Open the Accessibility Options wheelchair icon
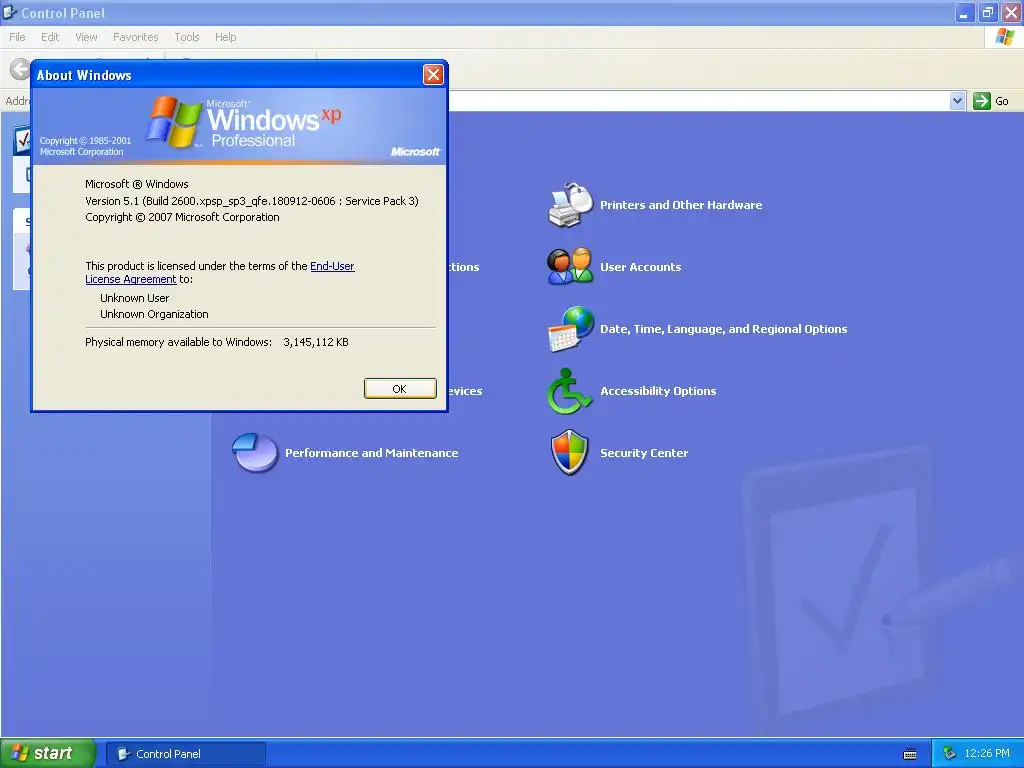The width and height of the screenshot is (1024, 768). [x=569, y=391]
